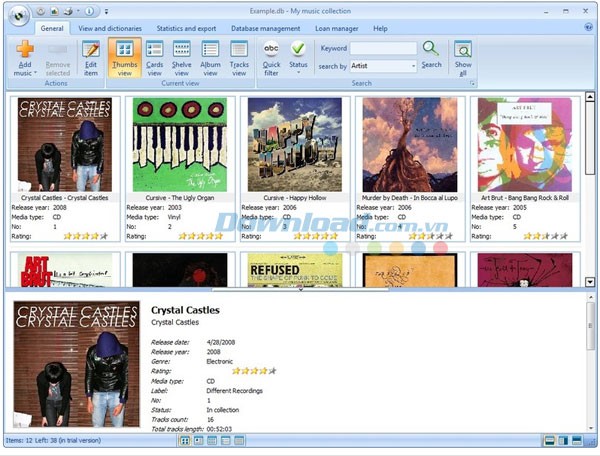This screenshot has width=600, height=456.
Task: Open the View and dictionaries tab
Action: (109, 29)
